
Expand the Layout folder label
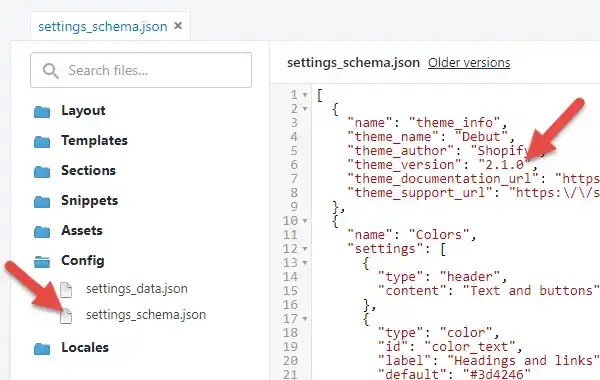point(83,110)
